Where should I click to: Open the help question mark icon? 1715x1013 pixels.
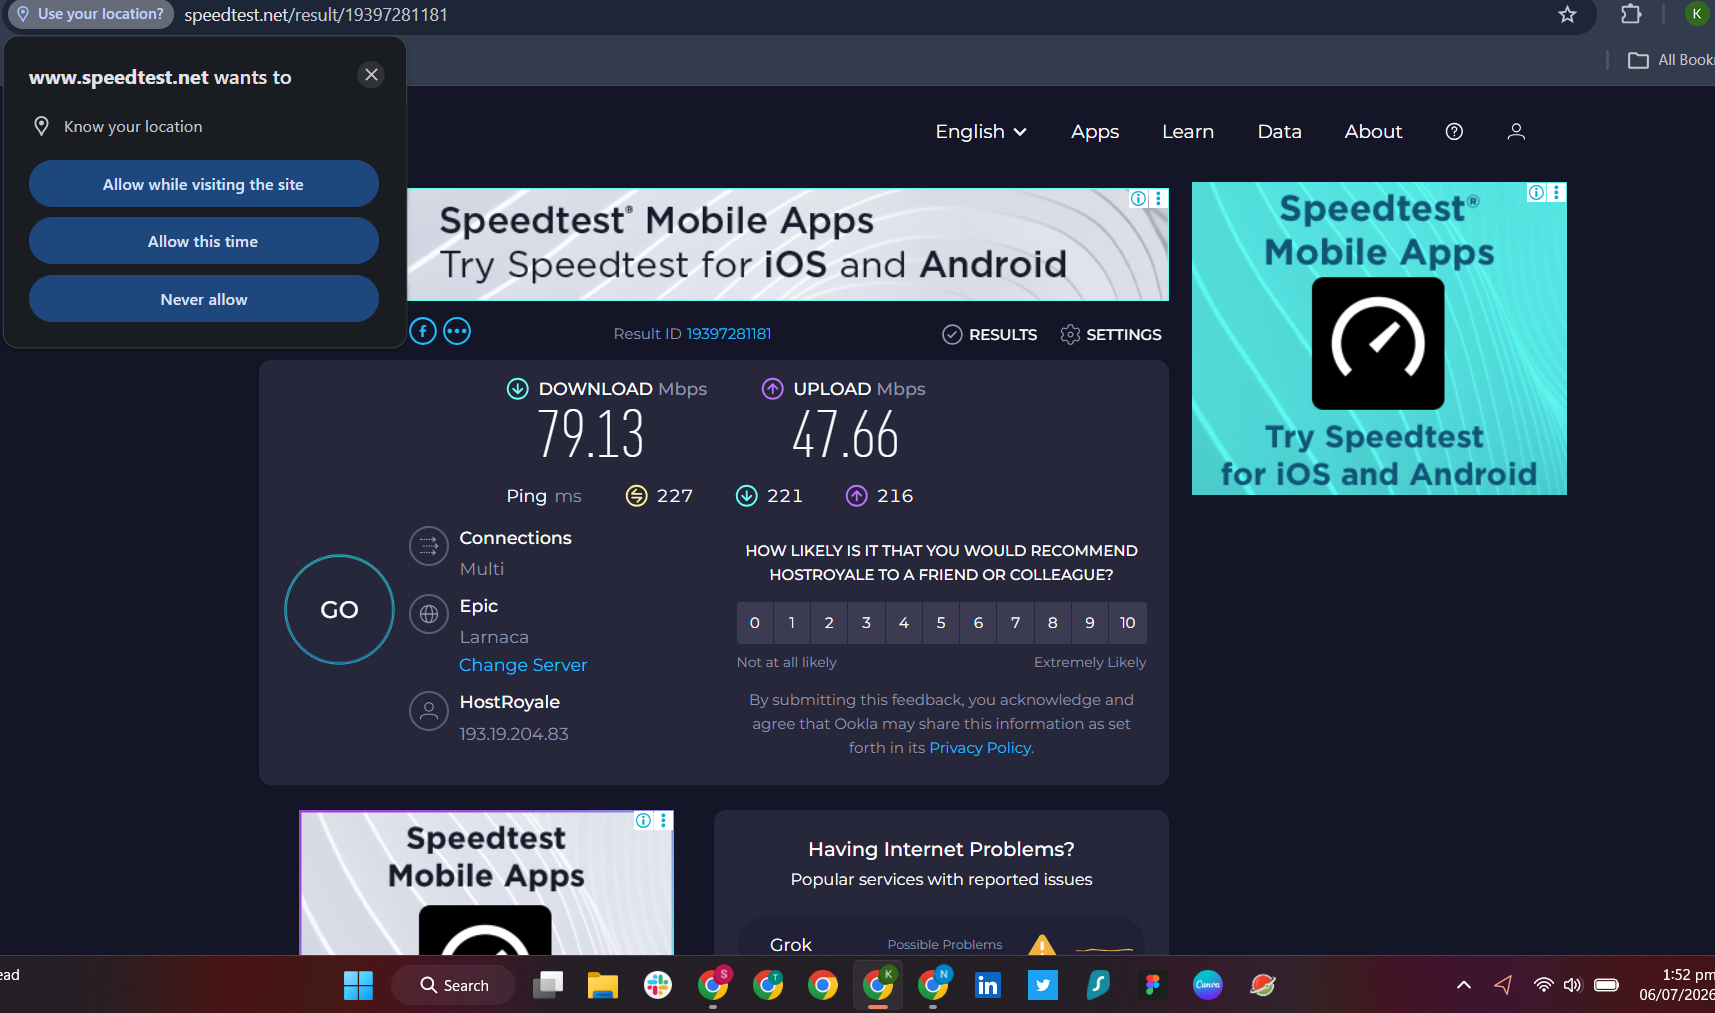pyautogui.click(x=1454, y=131)
